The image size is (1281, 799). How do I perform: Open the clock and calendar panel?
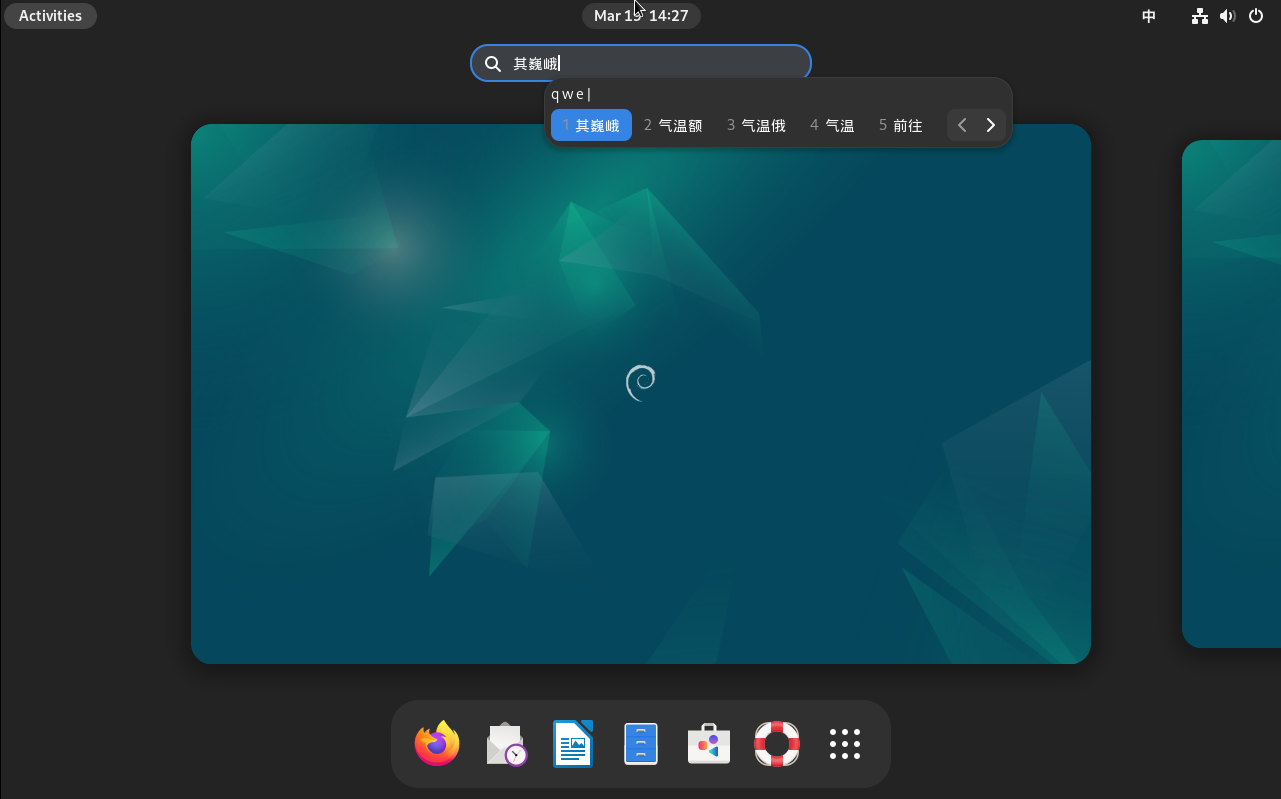641,16
